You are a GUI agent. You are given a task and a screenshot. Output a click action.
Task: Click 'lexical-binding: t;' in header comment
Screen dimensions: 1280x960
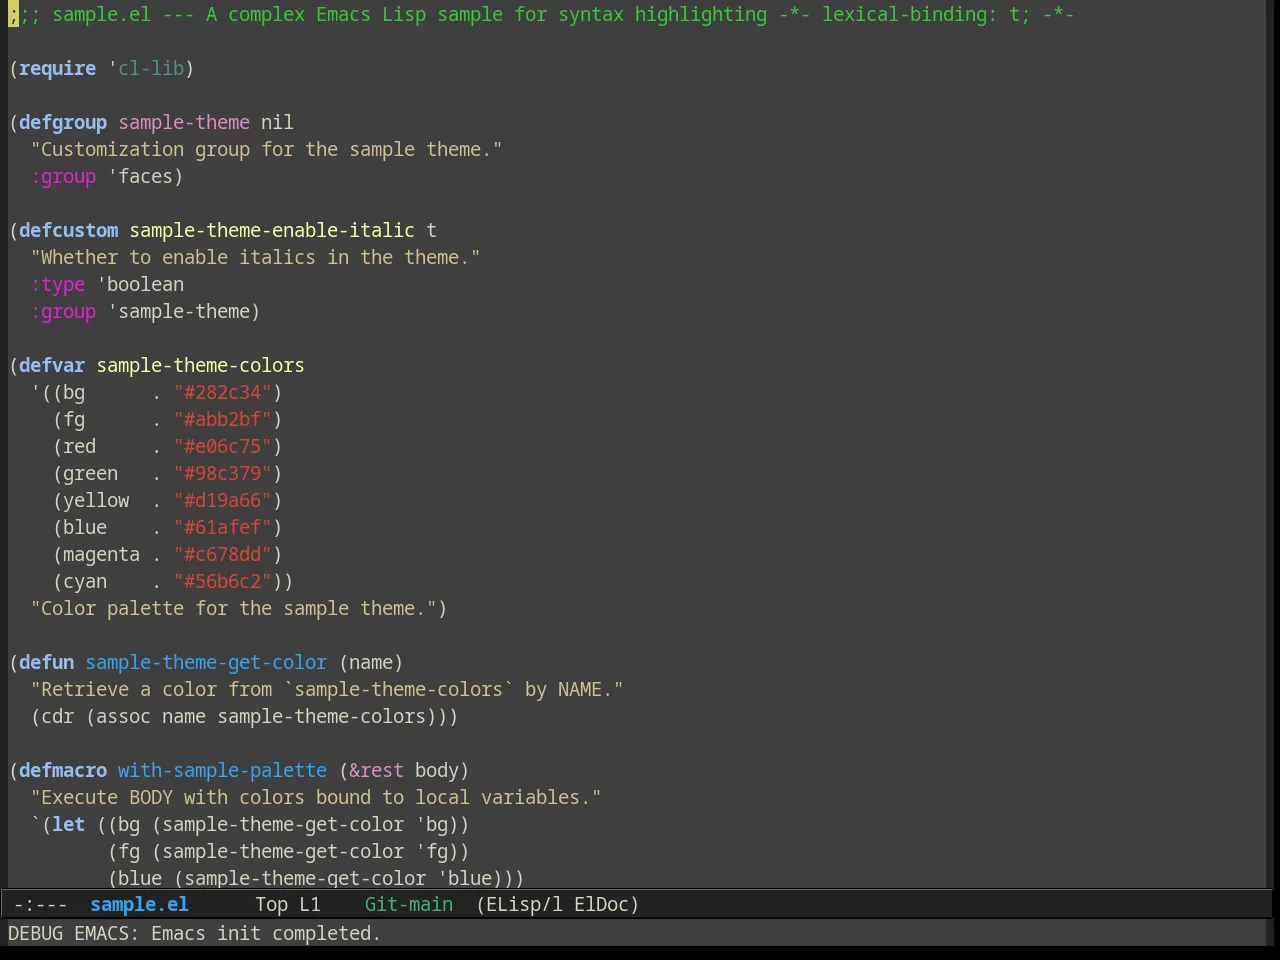click(x=926, y=14)
